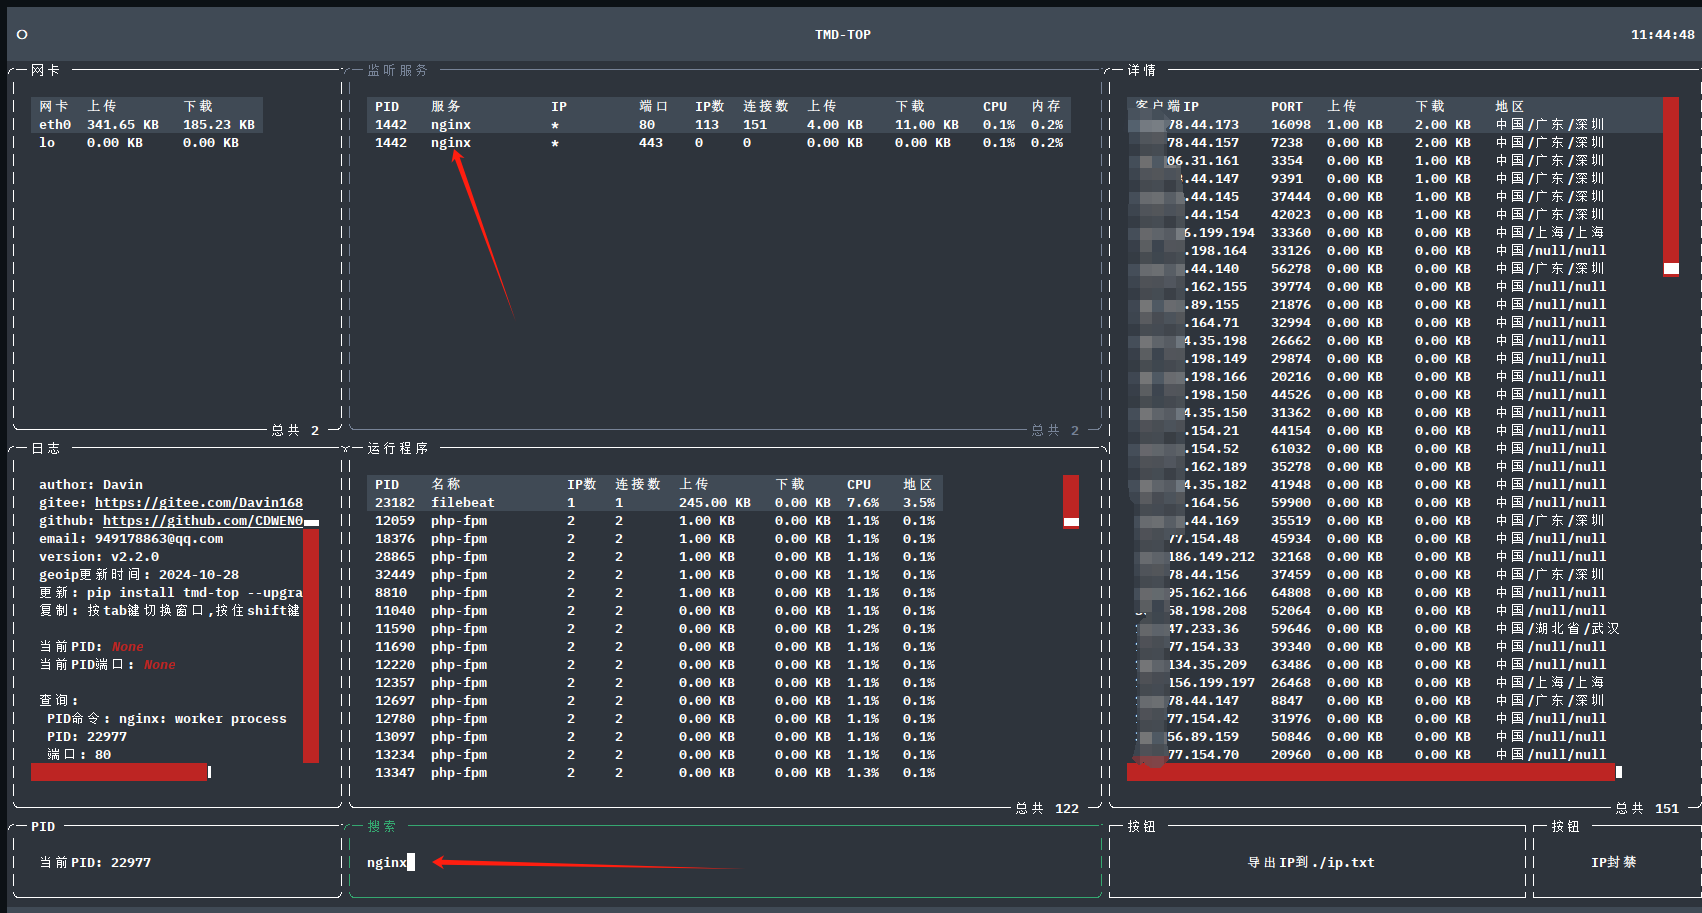Click the 当前PID: 22977 text in PID panel
This screenshot has width=1702, height=913.
(95, 862)
